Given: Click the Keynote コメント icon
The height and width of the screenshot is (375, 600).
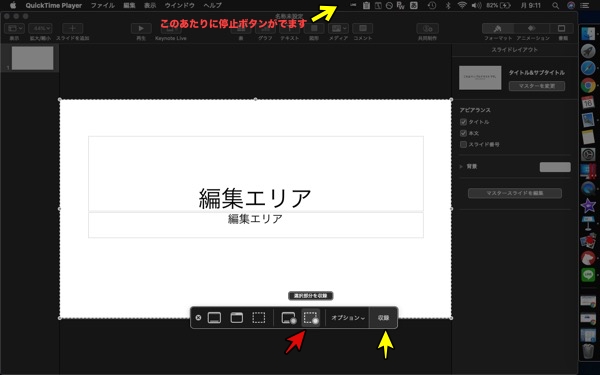Looking at the screenshot, I should (x=363, y=28).
